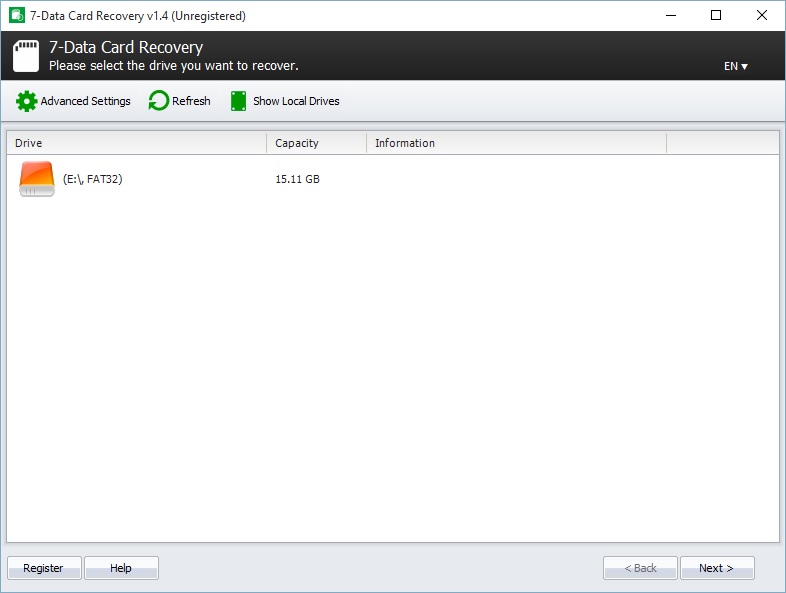The height and width of the screenshot is (593, 786).
Task: Sort by the Information column header
Action: tap(516, 143)
